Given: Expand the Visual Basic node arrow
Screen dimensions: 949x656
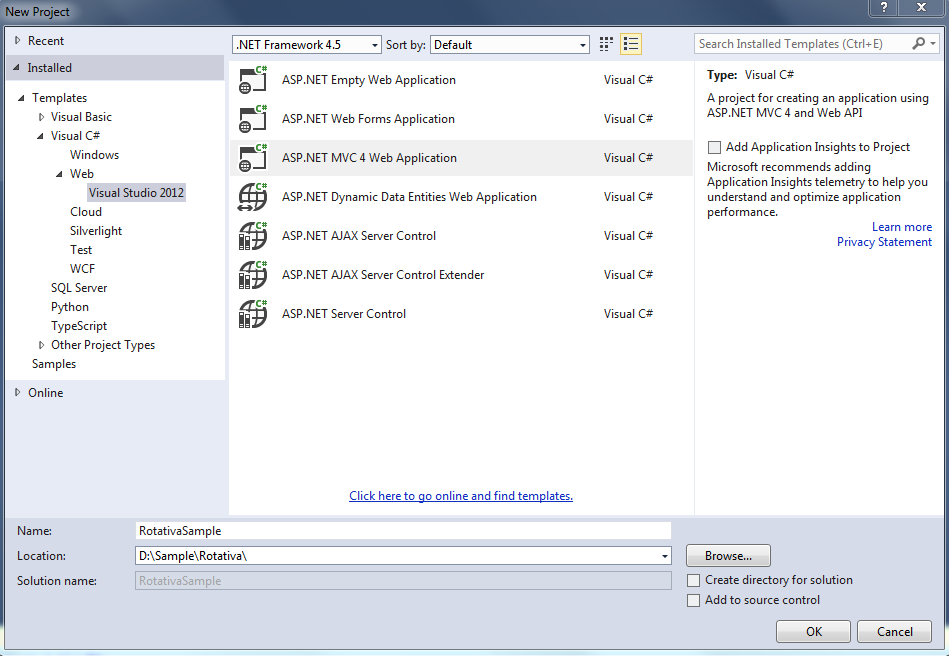Looking at the screenshot, I should 41,117.
